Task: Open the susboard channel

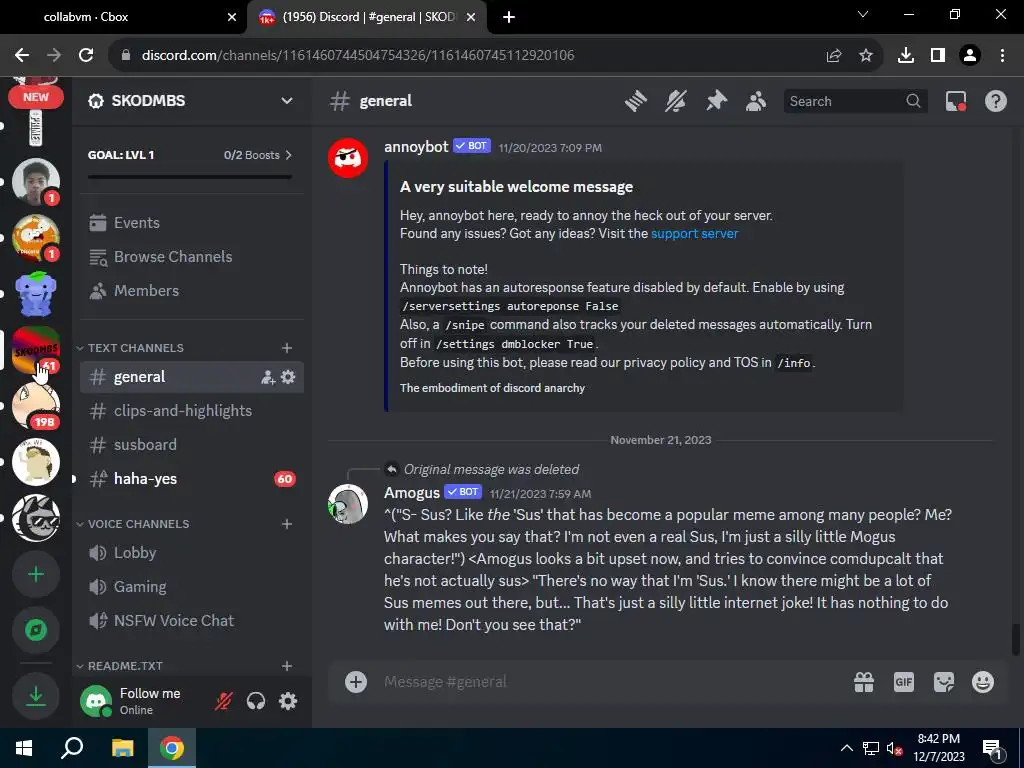Action: pos(191,445)
